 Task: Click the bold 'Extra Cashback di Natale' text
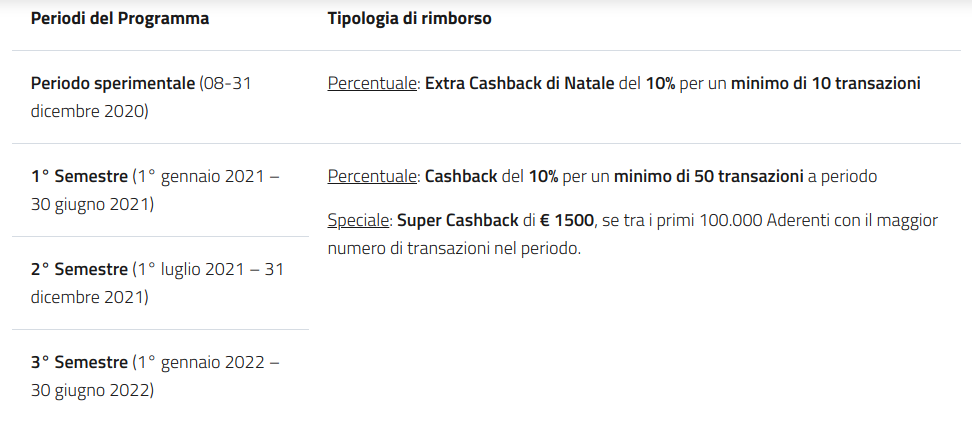click(x=519, y=83)
